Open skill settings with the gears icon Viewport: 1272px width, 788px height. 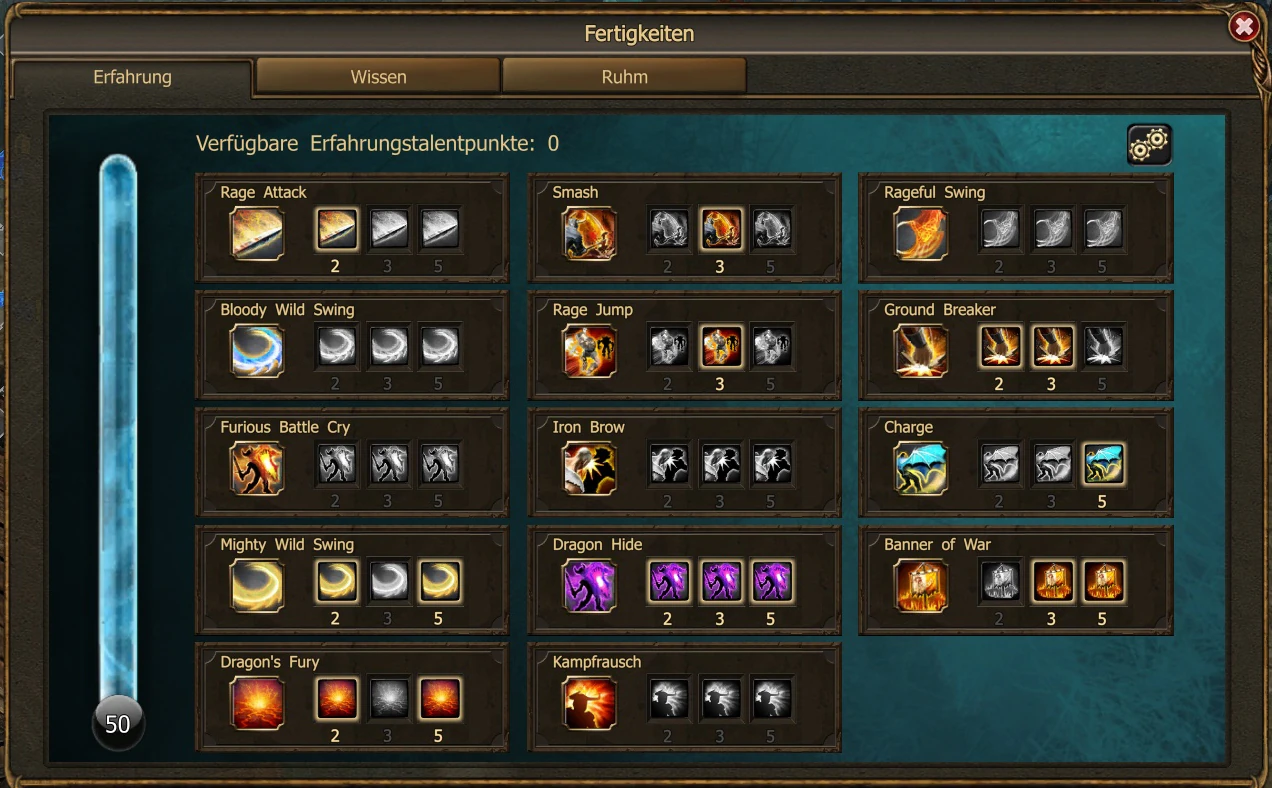(1149, 145)
